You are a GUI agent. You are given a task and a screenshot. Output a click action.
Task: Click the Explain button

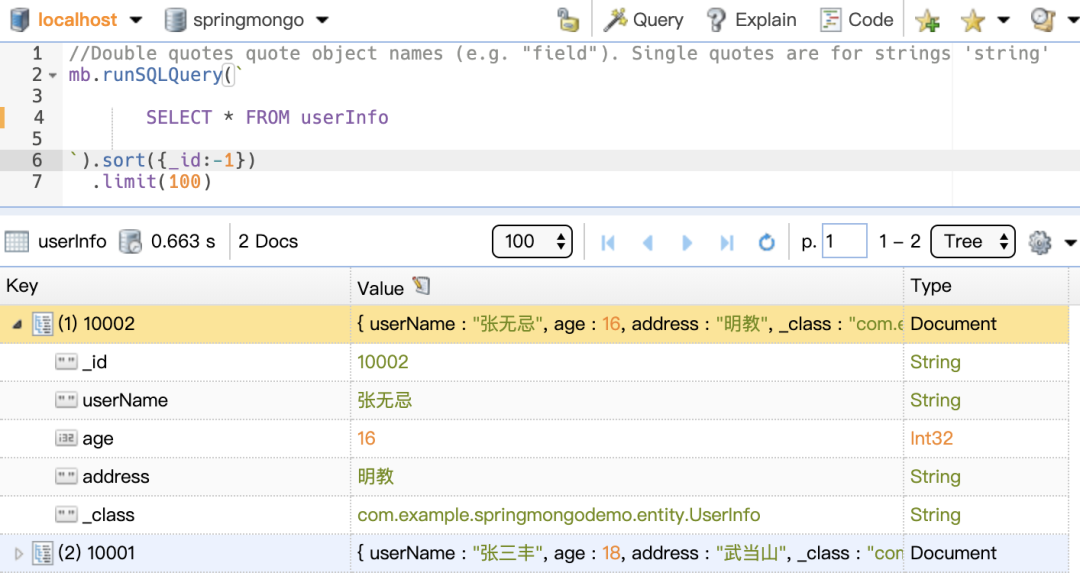(751, 20)
